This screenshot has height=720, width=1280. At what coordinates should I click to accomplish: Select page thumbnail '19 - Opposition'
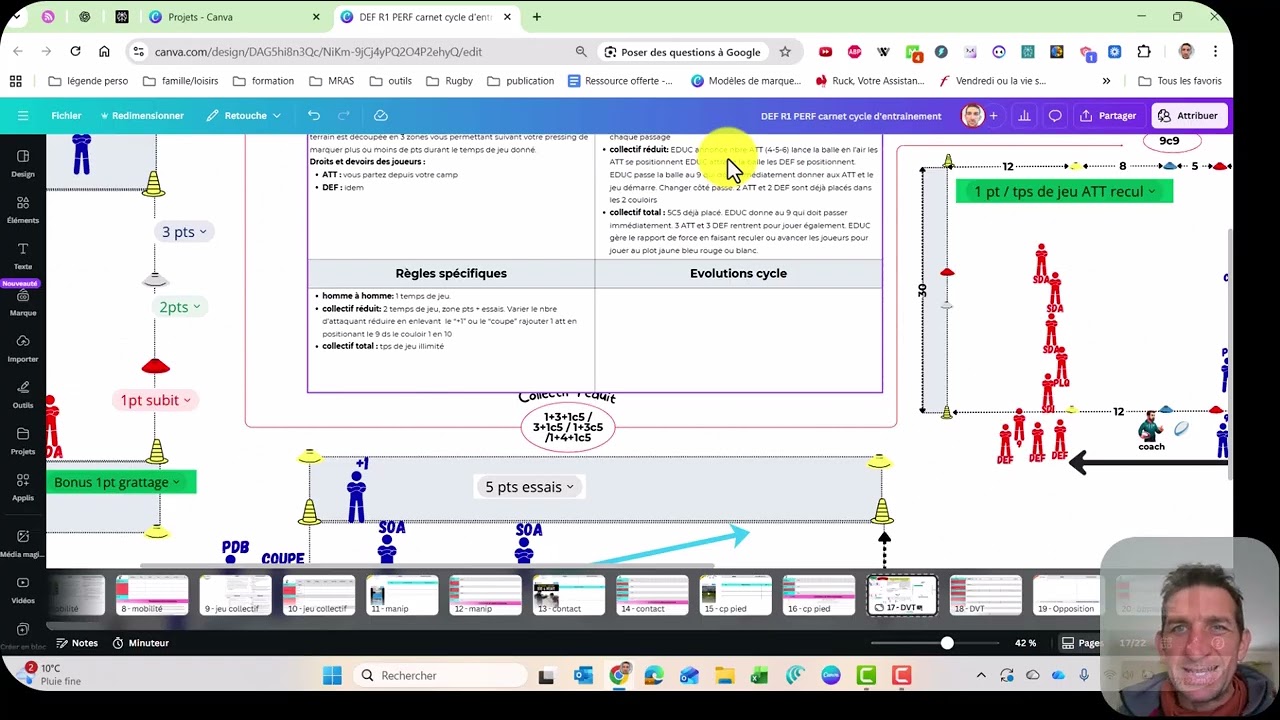(1067, 595)
